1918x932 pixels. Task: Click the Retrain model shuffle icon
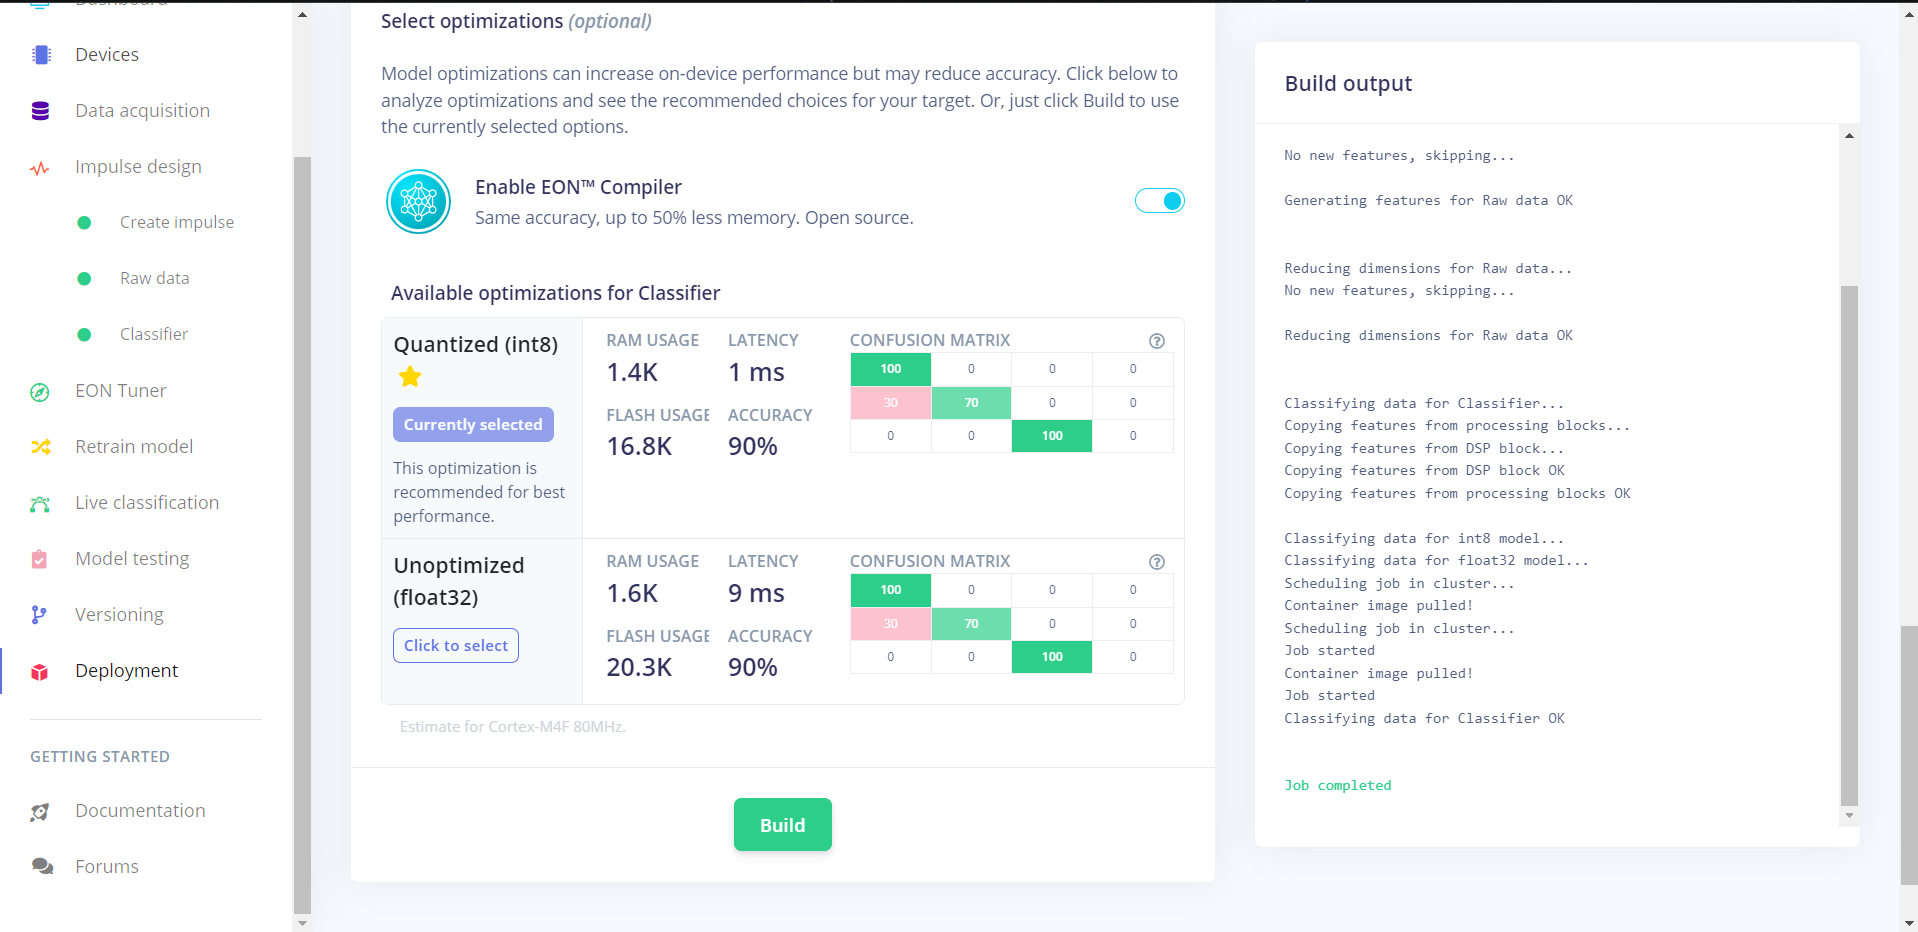[41, 447]
